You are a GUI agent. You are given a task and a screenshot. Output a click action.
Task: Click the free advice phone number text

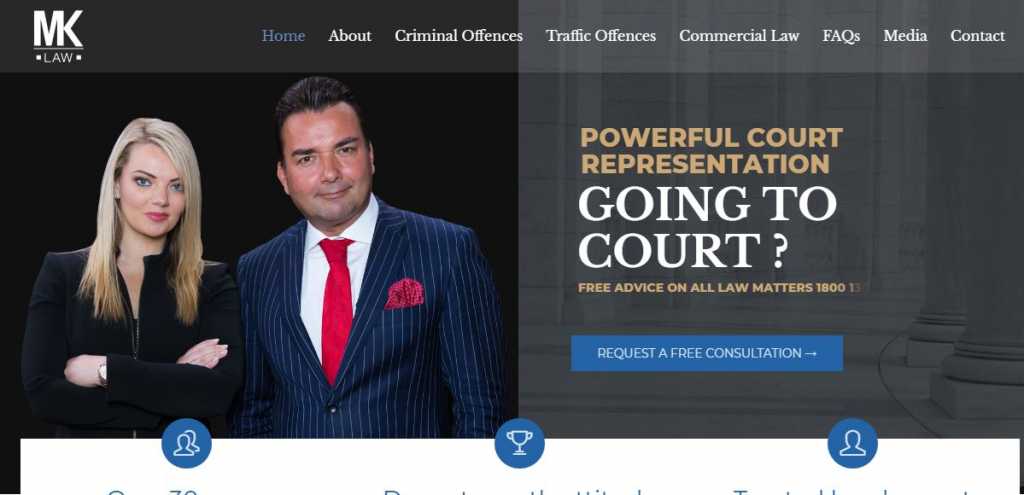click(x=720, y=287)
